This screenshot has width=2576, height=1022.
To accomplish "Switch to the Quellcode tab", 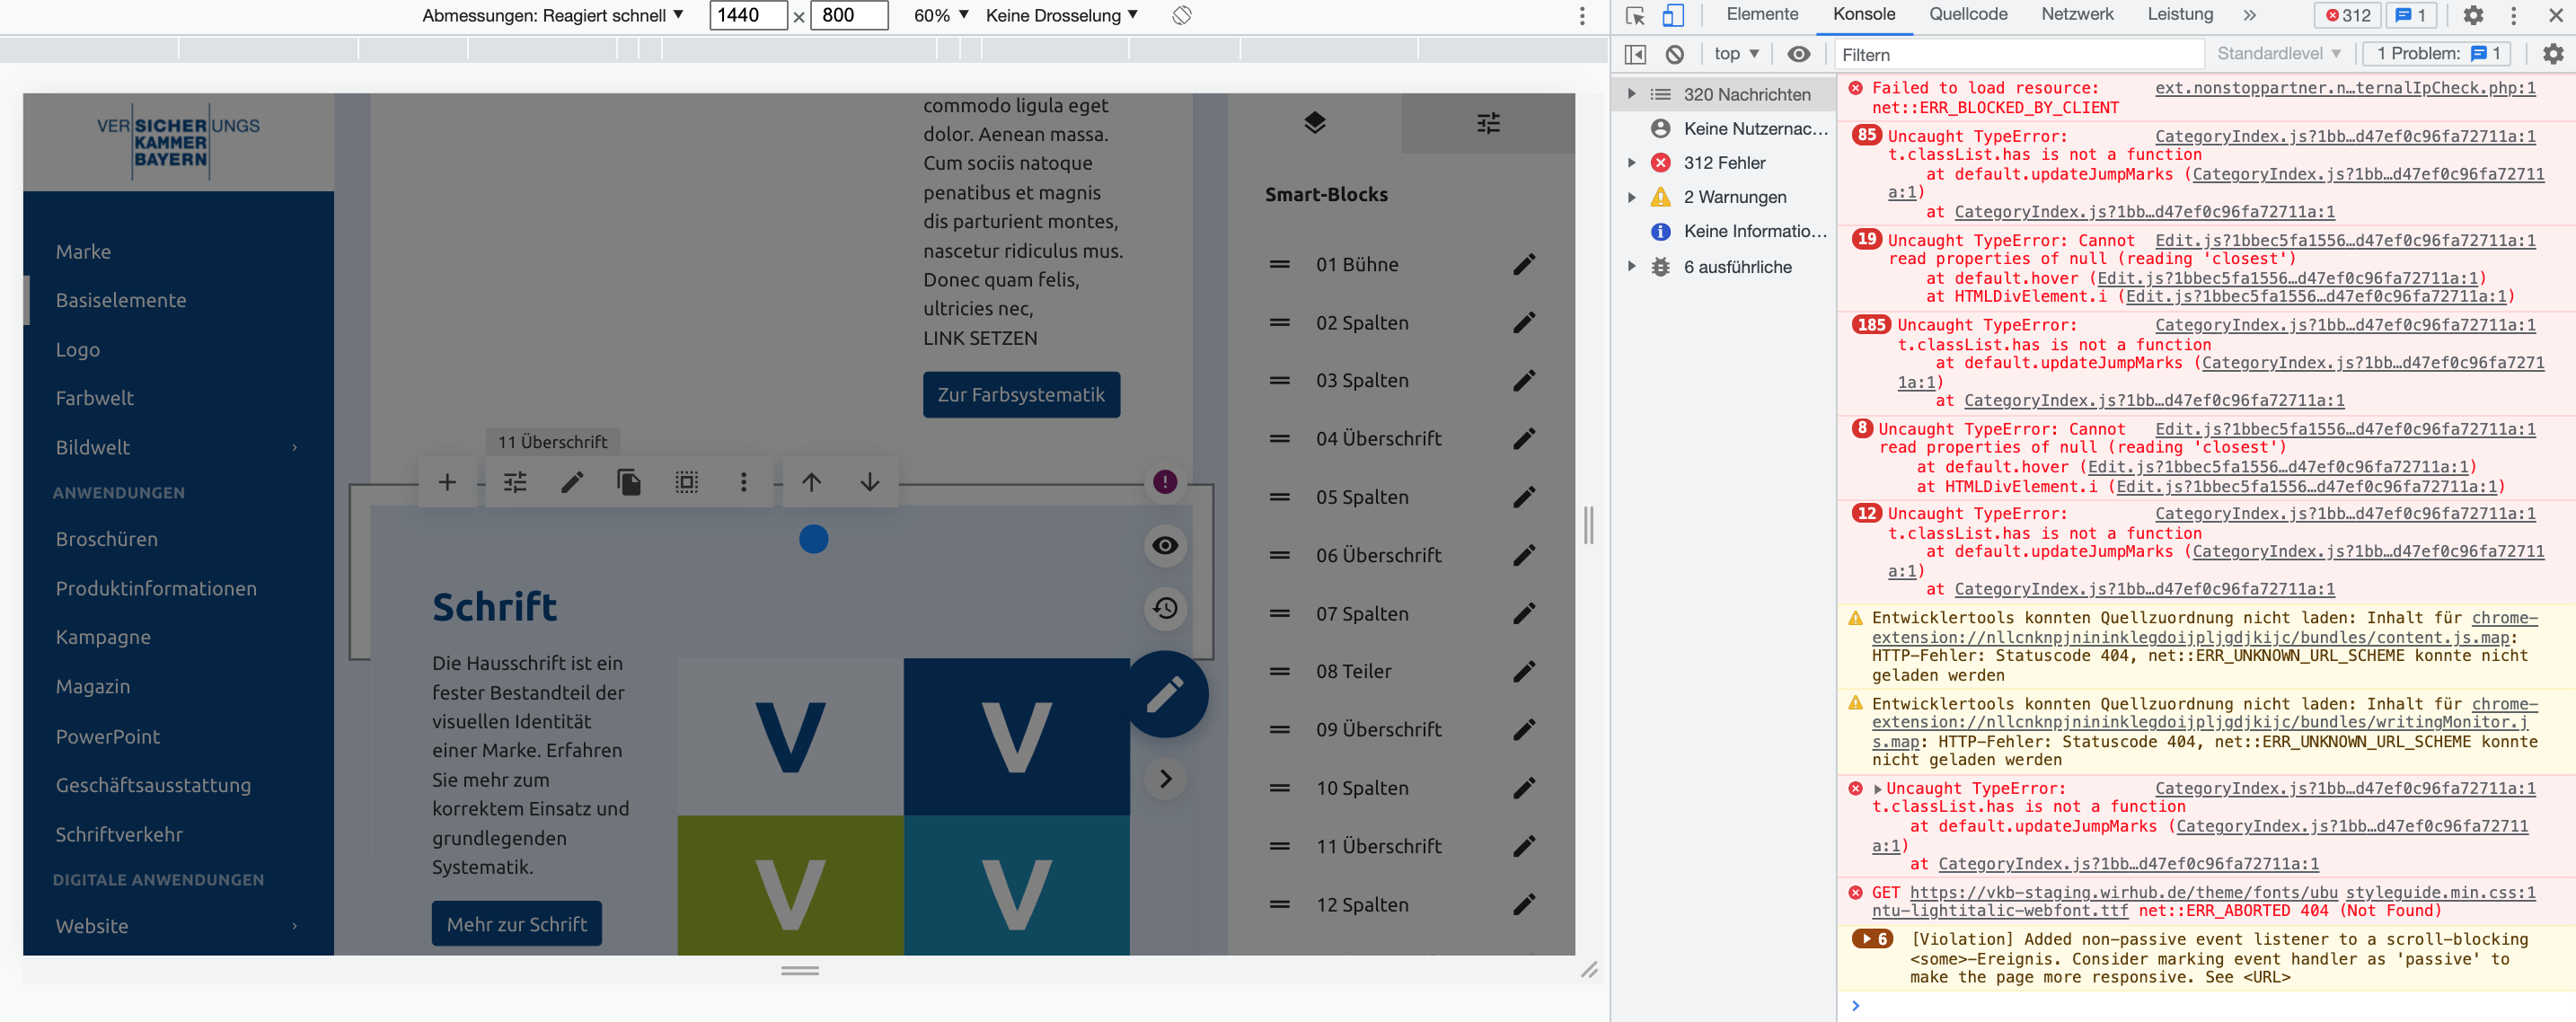I will pyautogui.click(x=1967, y=14).
